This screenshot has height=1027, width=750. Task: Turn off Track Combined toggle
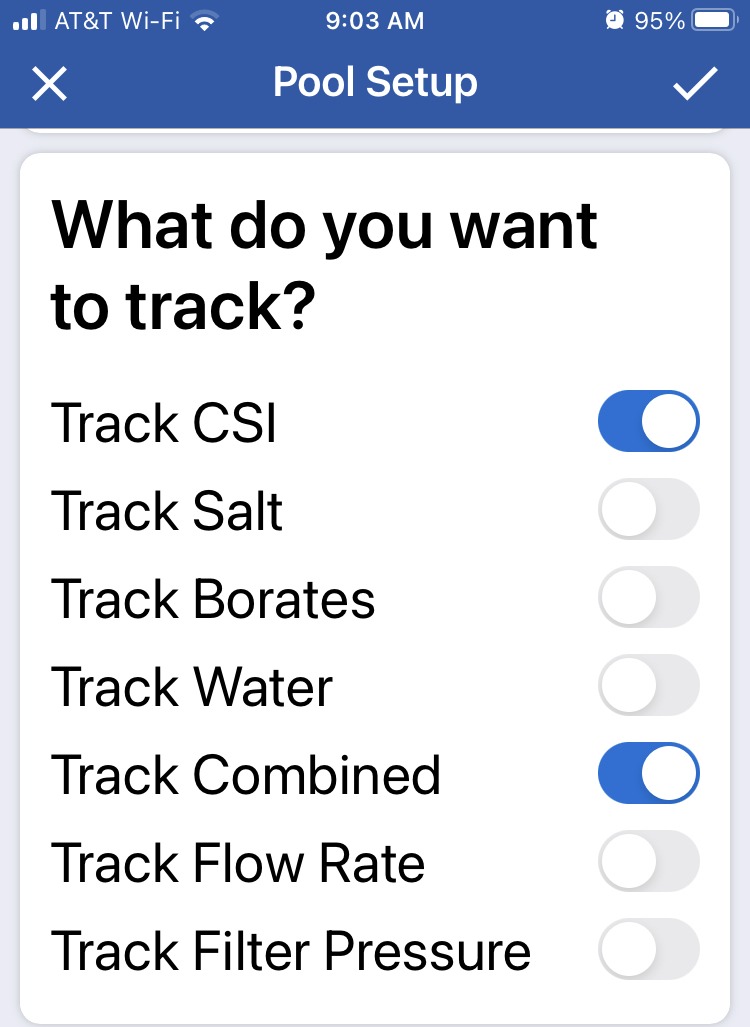point(648,773)
